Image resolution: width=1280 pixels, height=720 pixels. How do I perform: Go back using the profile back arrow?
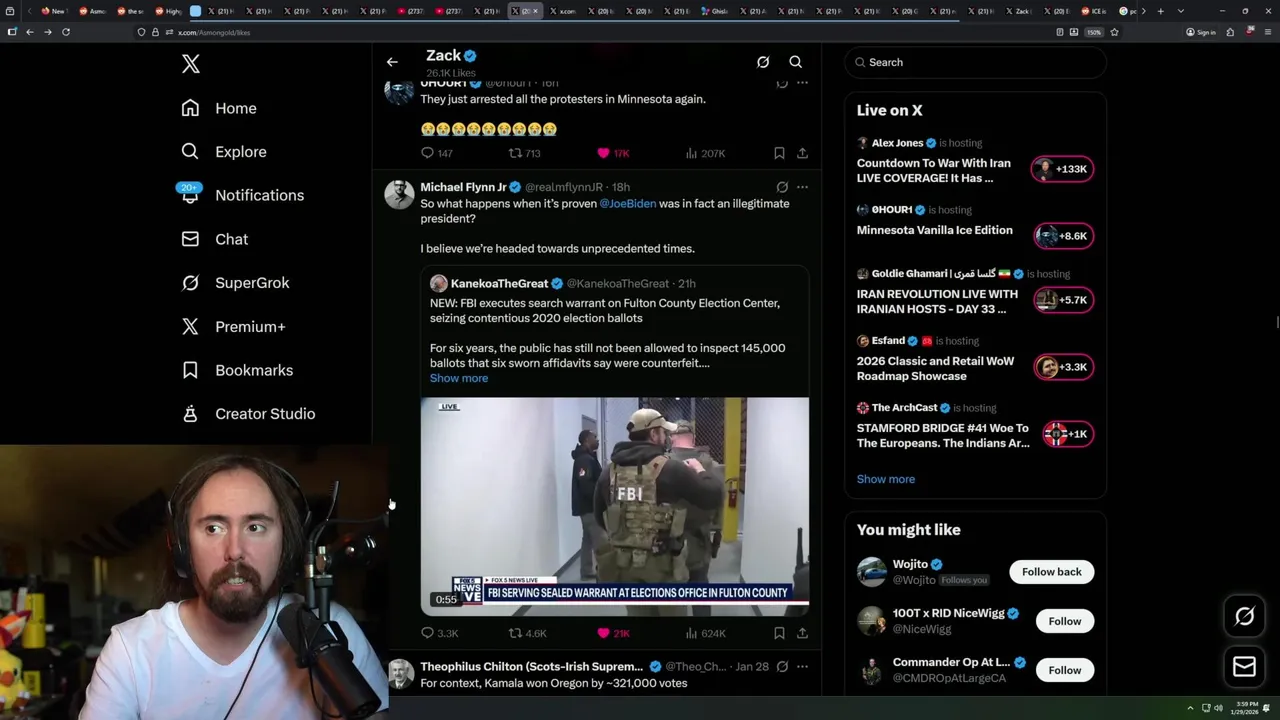(392, 62)
